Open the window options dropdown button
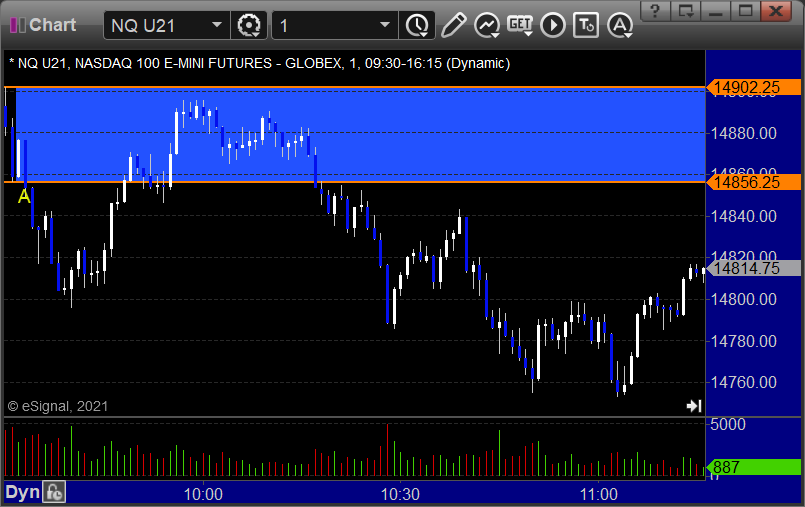805x507 pixels. coord(686,11)
